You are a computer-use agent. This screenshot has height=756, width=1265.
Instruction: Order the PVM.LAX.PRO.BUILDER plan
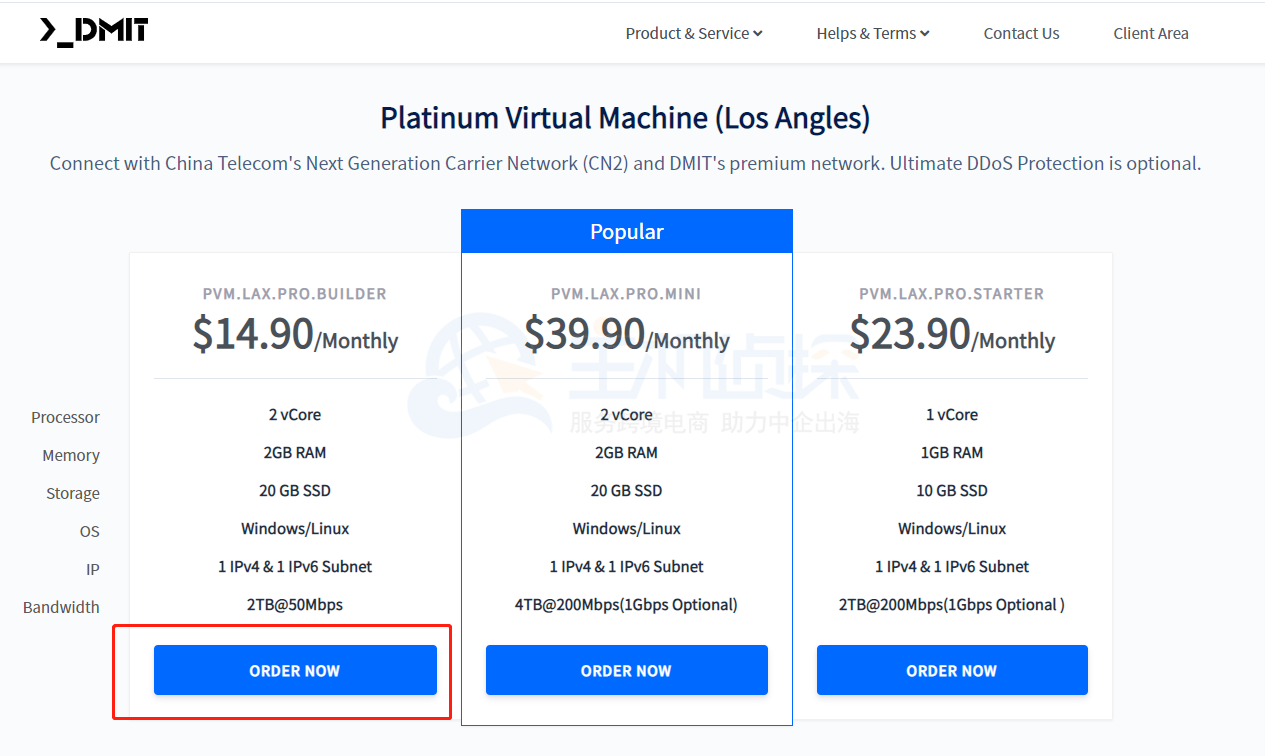[x=295, y=670]
